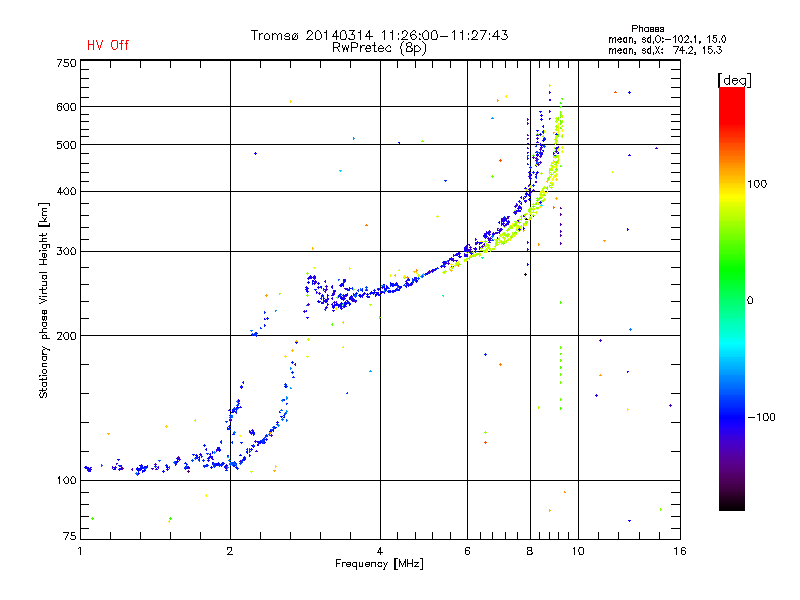The image size is (800, 600).
Task: Click the 'mean, sd,O:-102.1, 15.0' text
Action: (x=667, y=39)
